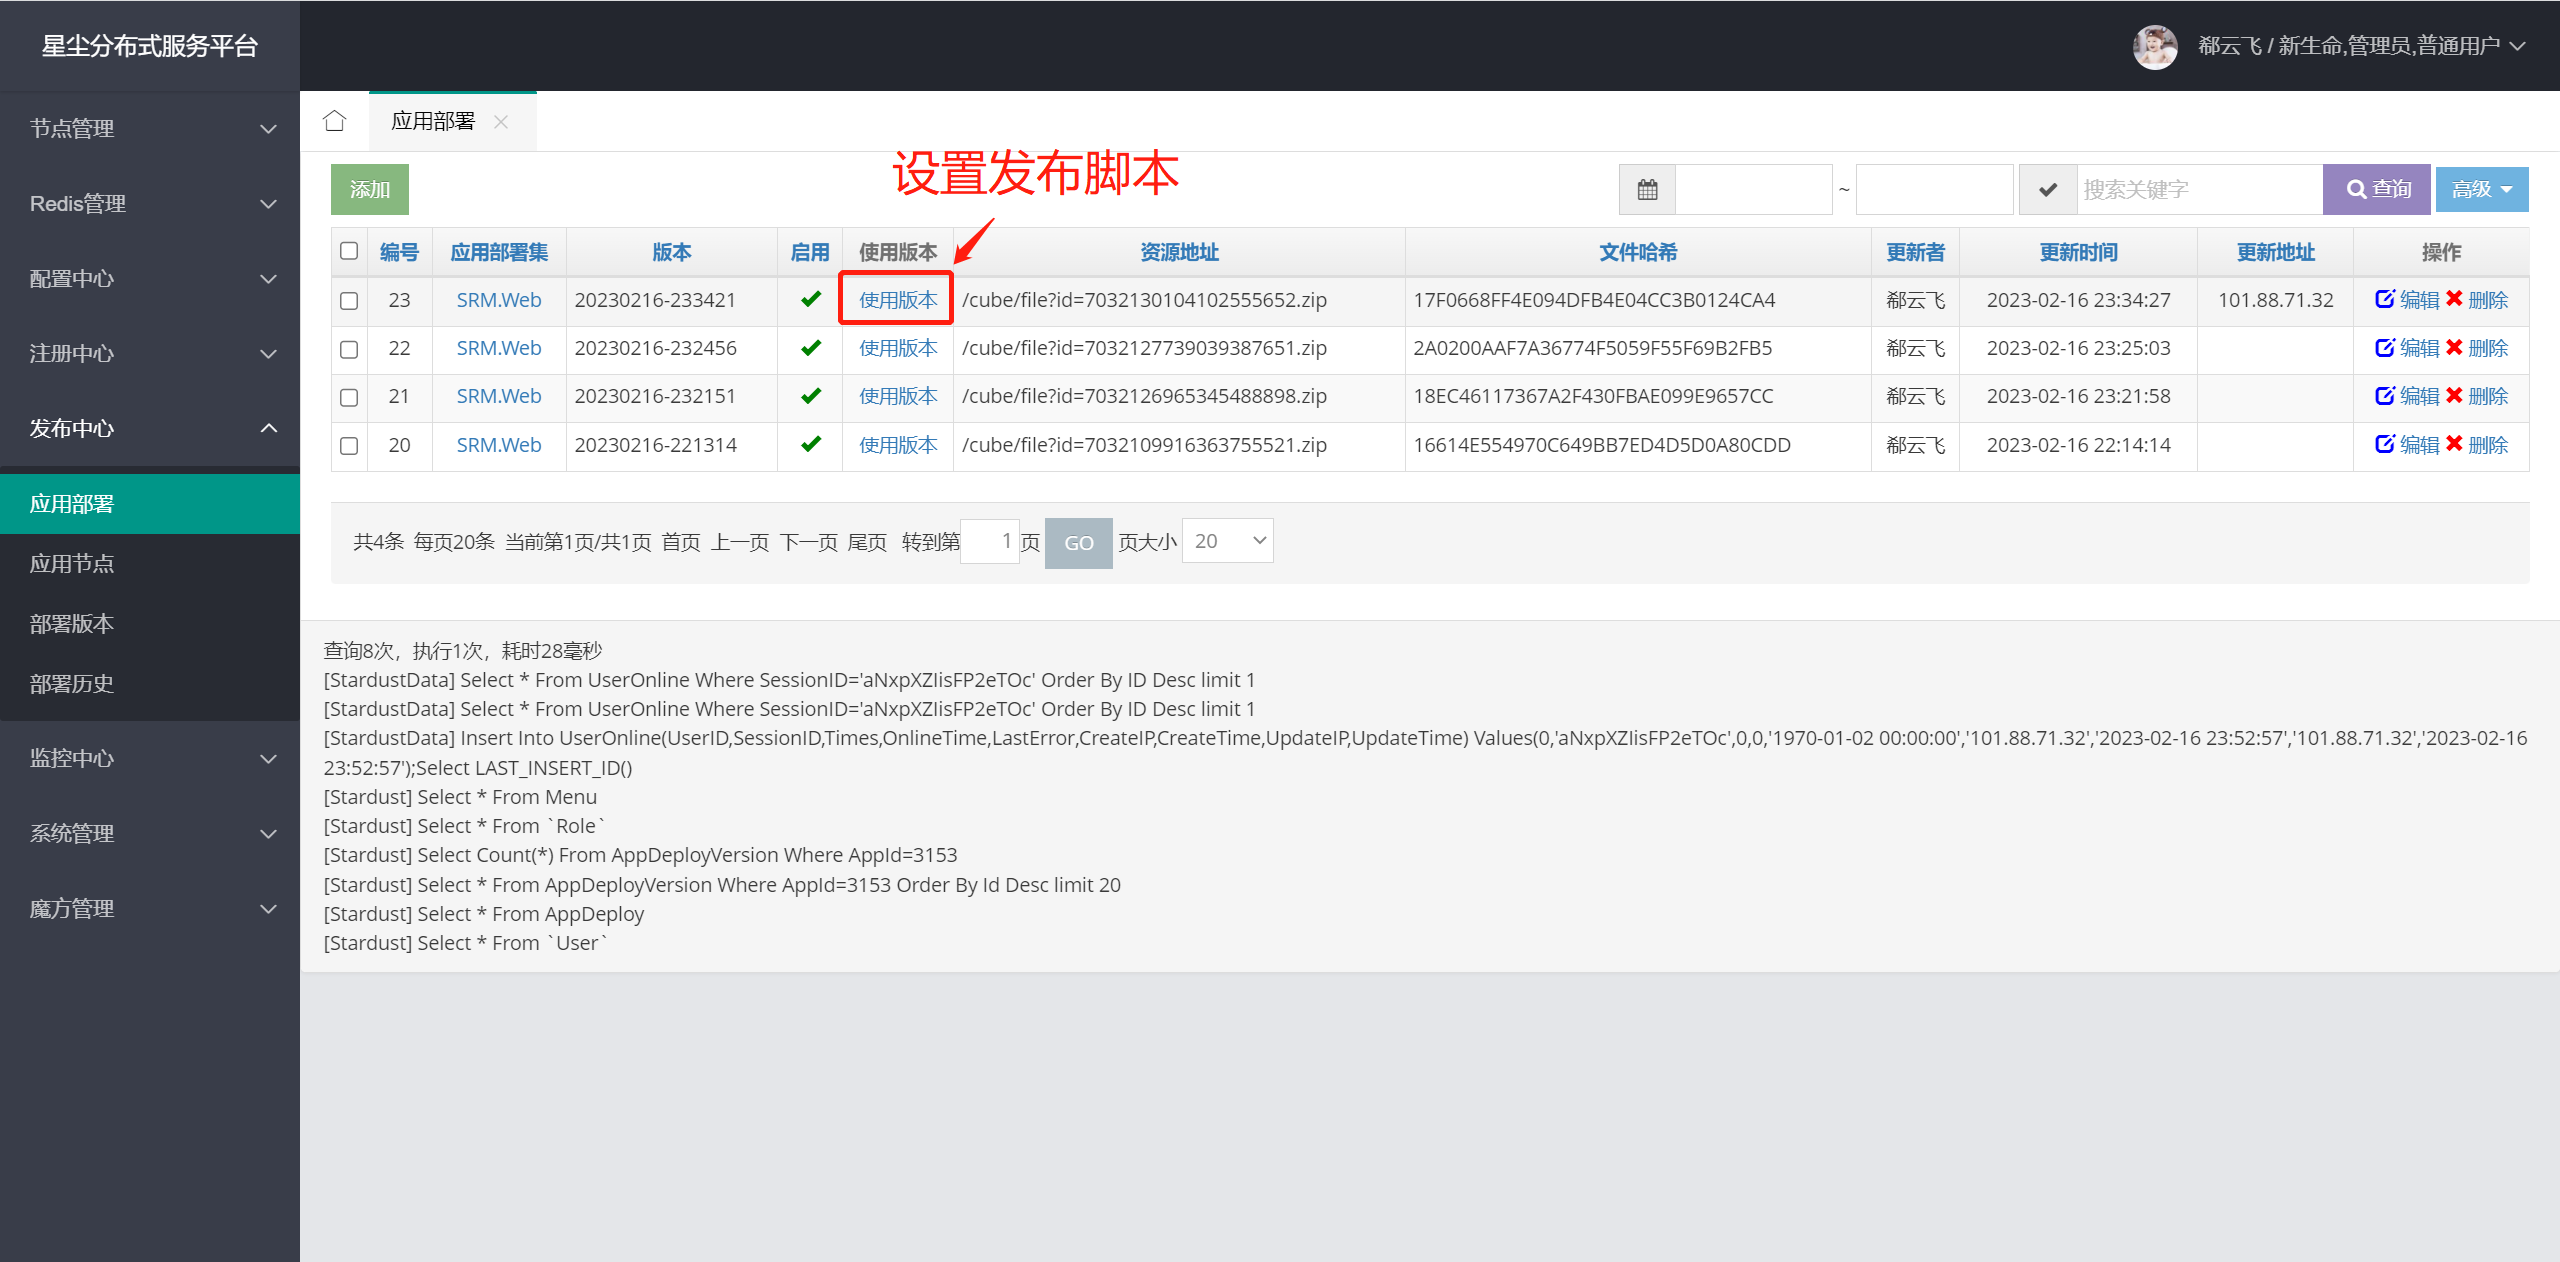Click the 首页 first page link

(x=681, y=542)
